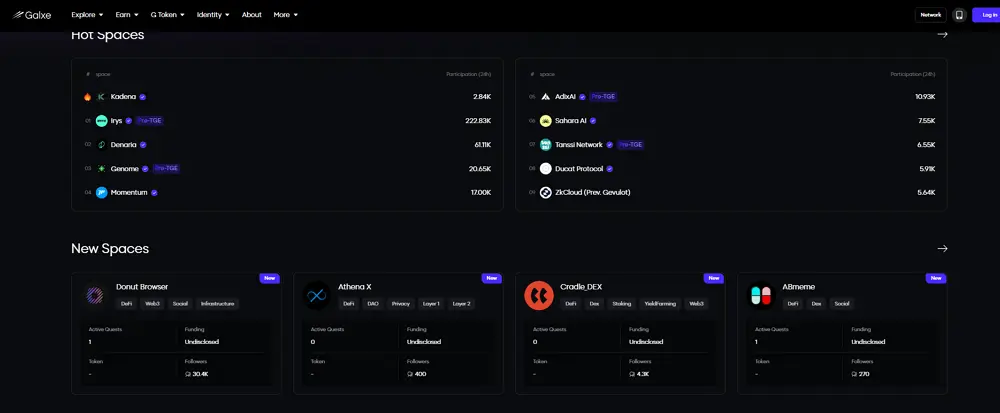Click verified badge next to Kadena
1000x413 pixels.
(143, 97)
